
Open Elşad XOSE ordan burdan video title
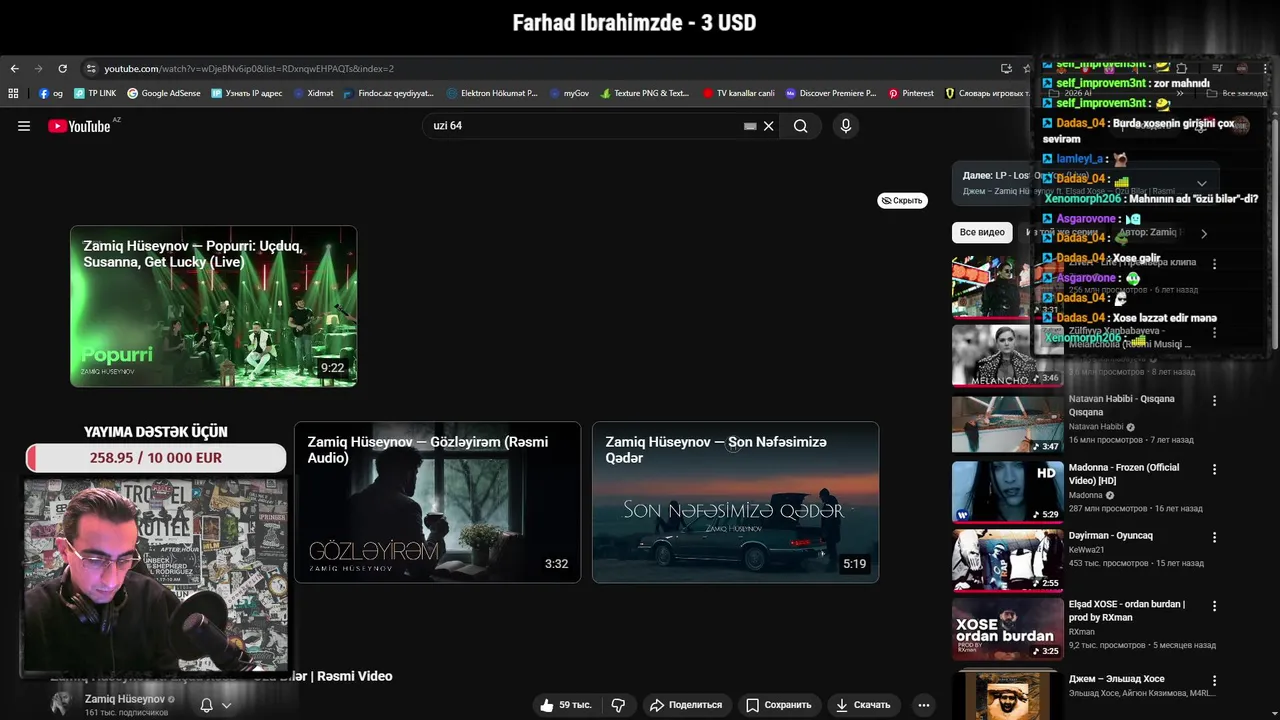1126,610
